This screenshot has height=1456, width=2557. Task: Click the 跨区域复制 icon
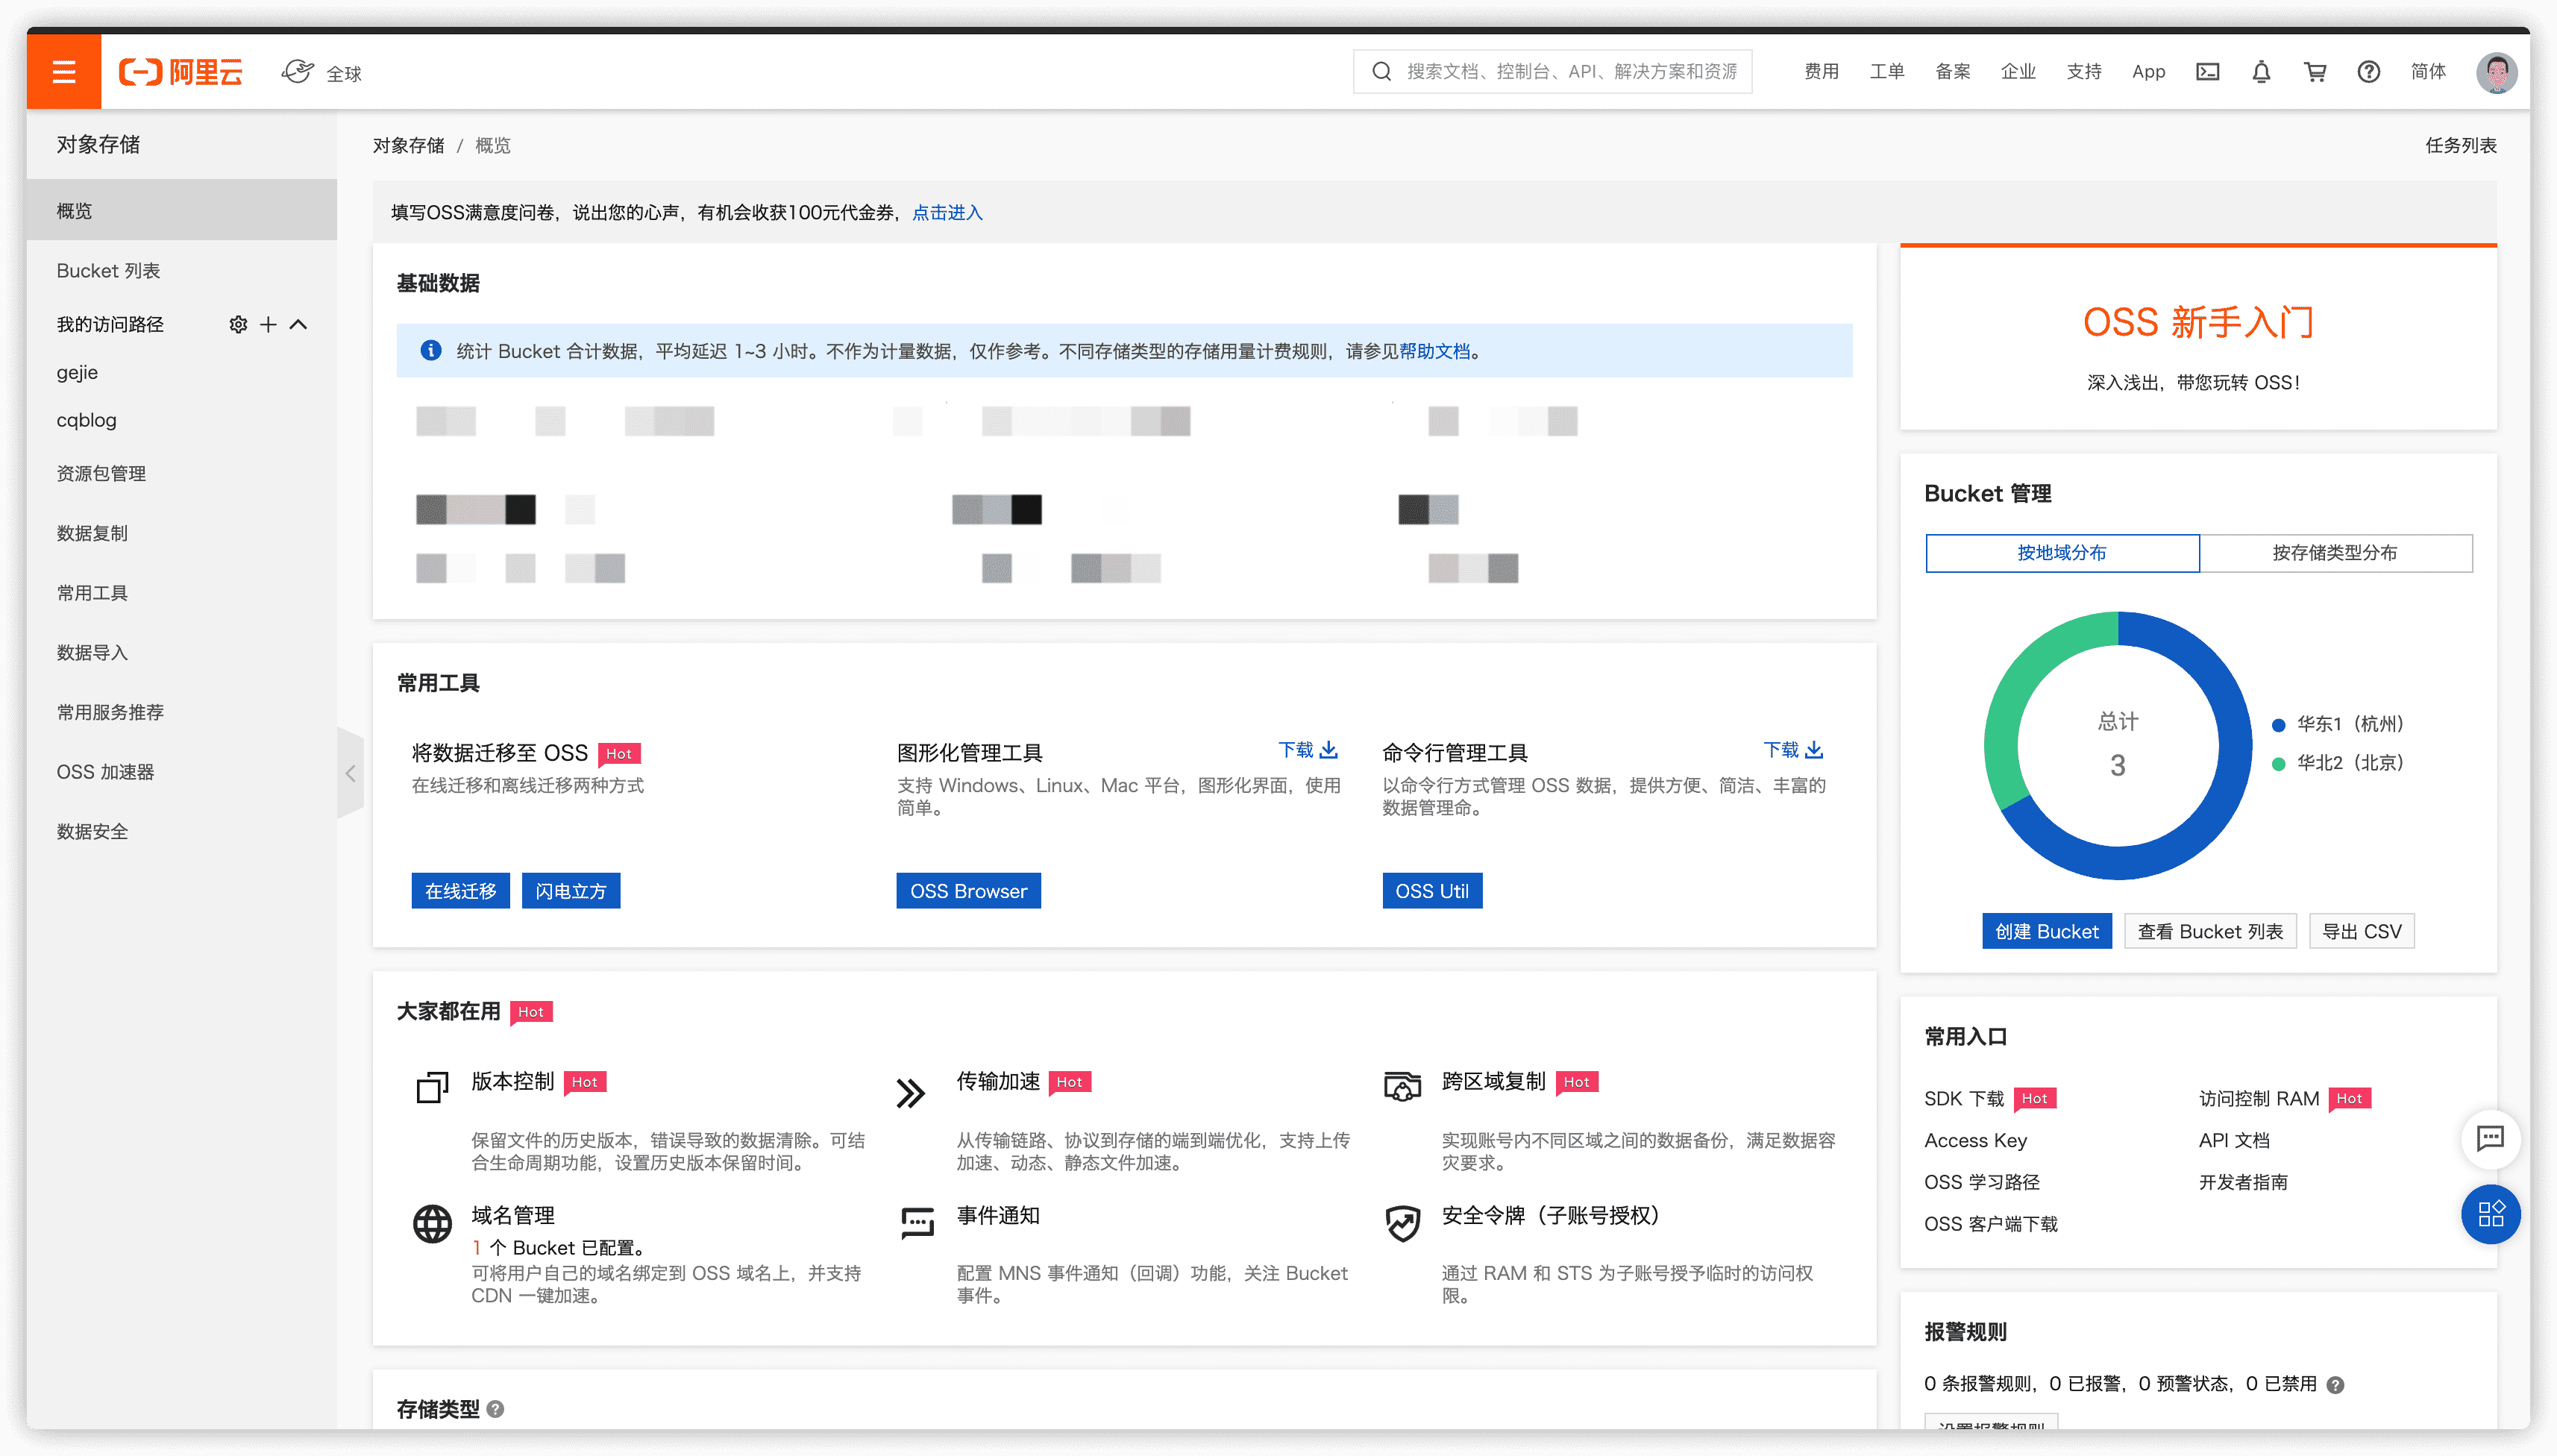1402,1086
